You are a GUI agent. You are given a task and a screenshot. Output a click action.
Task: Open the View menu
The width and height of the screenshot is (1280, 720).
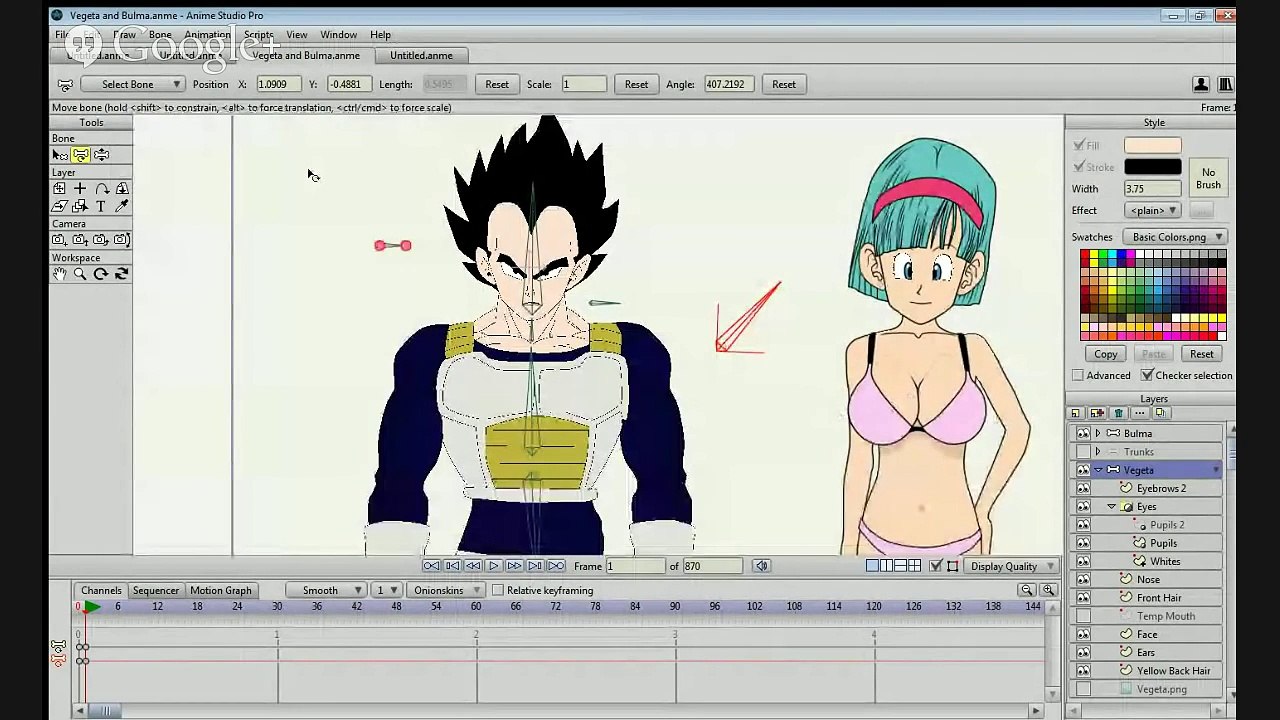(297, 35)
